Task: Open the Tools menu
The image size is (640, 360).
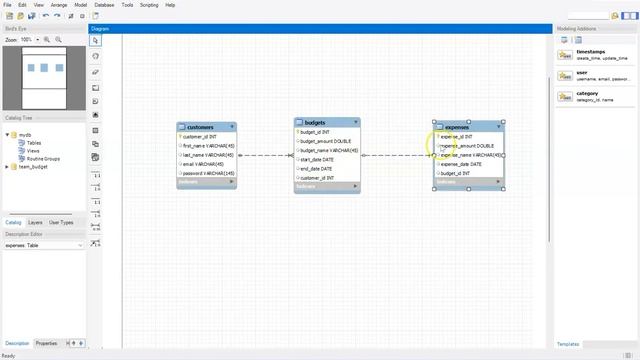Action: click(x=127, y=5)
